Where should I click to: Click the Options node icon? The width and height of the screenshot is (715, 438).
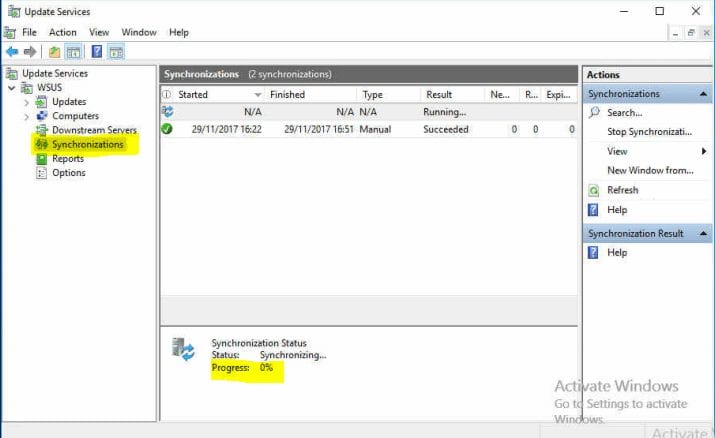(41, 173)
